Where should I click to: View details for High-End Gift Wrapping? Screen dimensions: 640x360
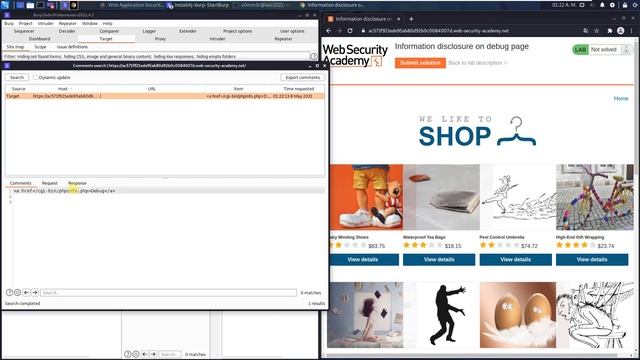click(592, 260)
